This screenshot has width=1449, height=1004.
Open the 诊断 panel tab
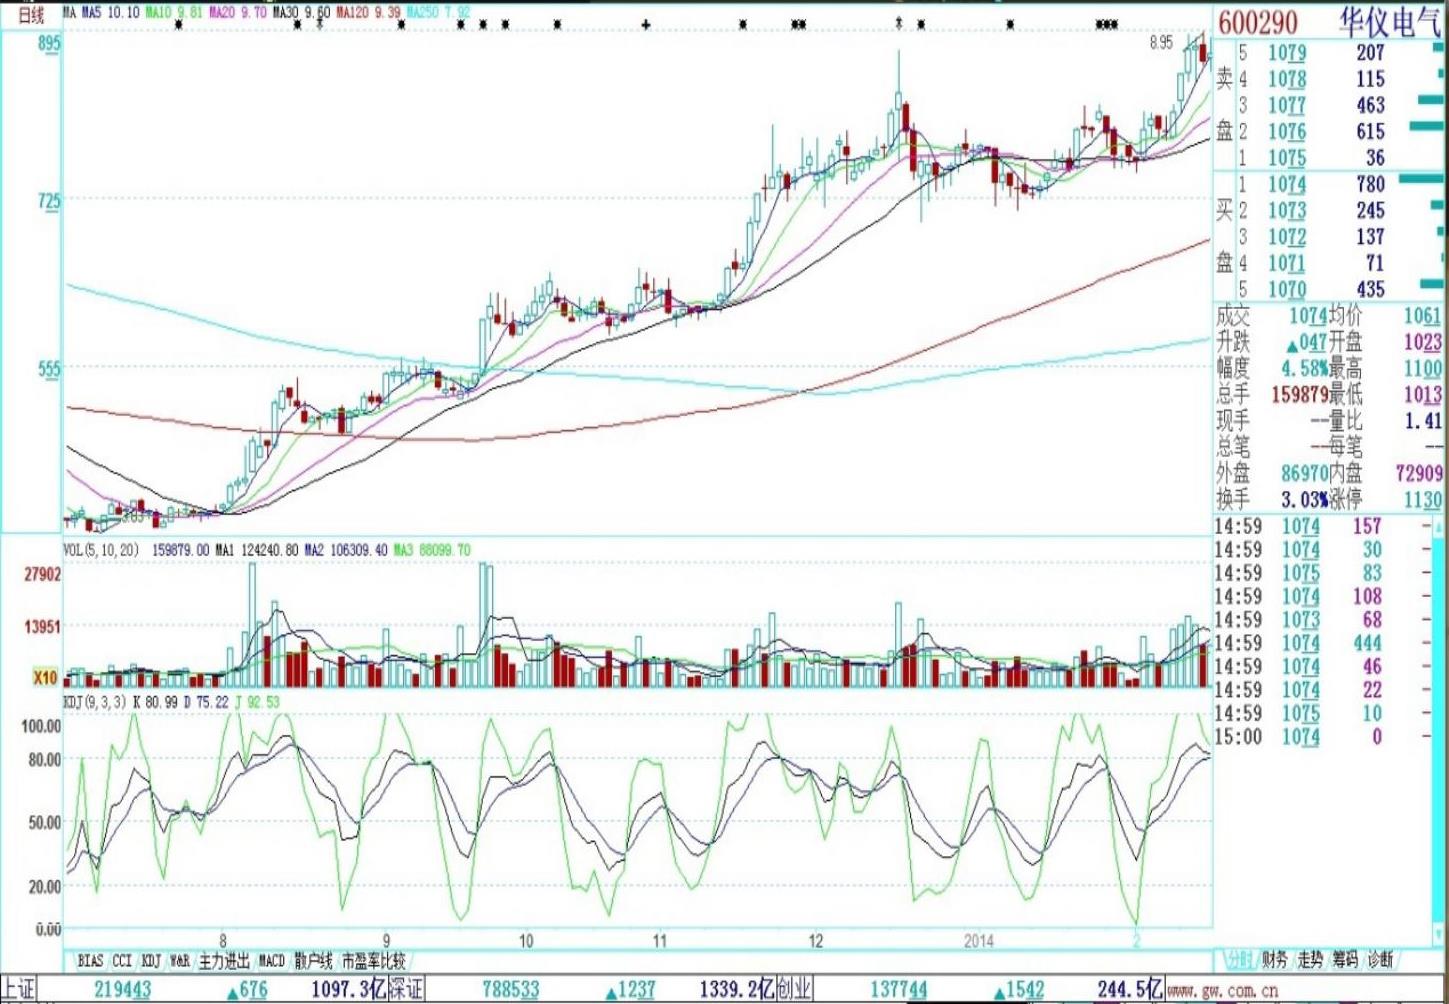pos(1380,960)
